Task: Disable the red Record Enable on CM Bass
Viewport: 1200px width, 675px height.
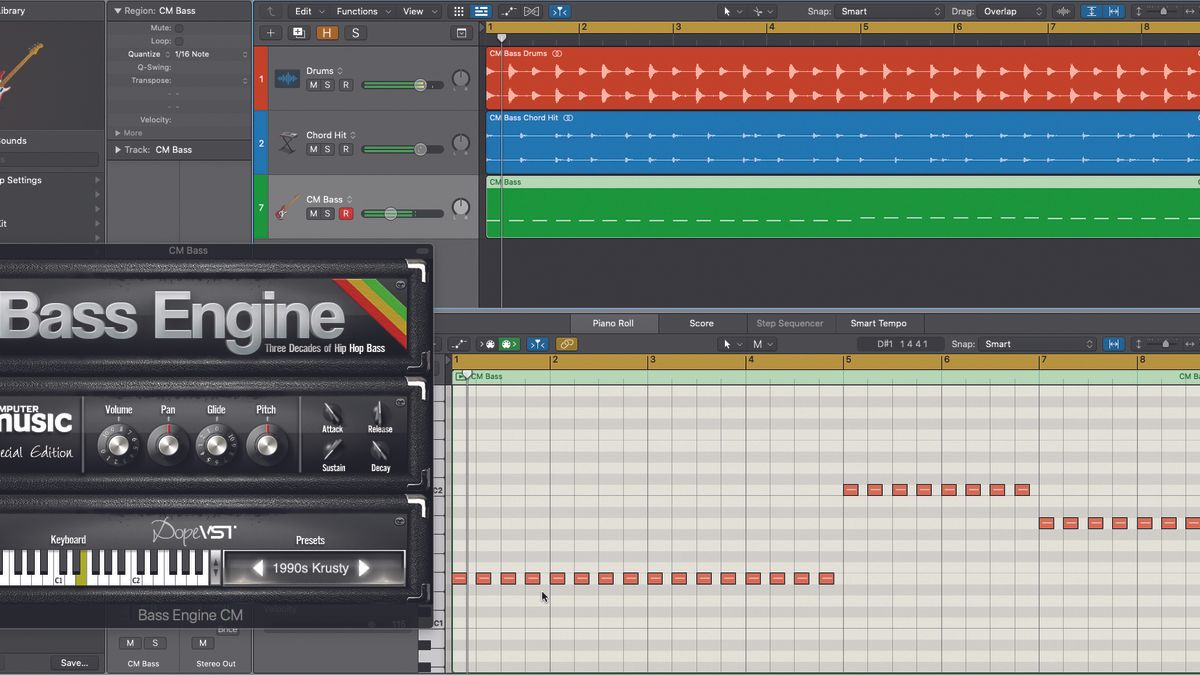Action: 346,213
